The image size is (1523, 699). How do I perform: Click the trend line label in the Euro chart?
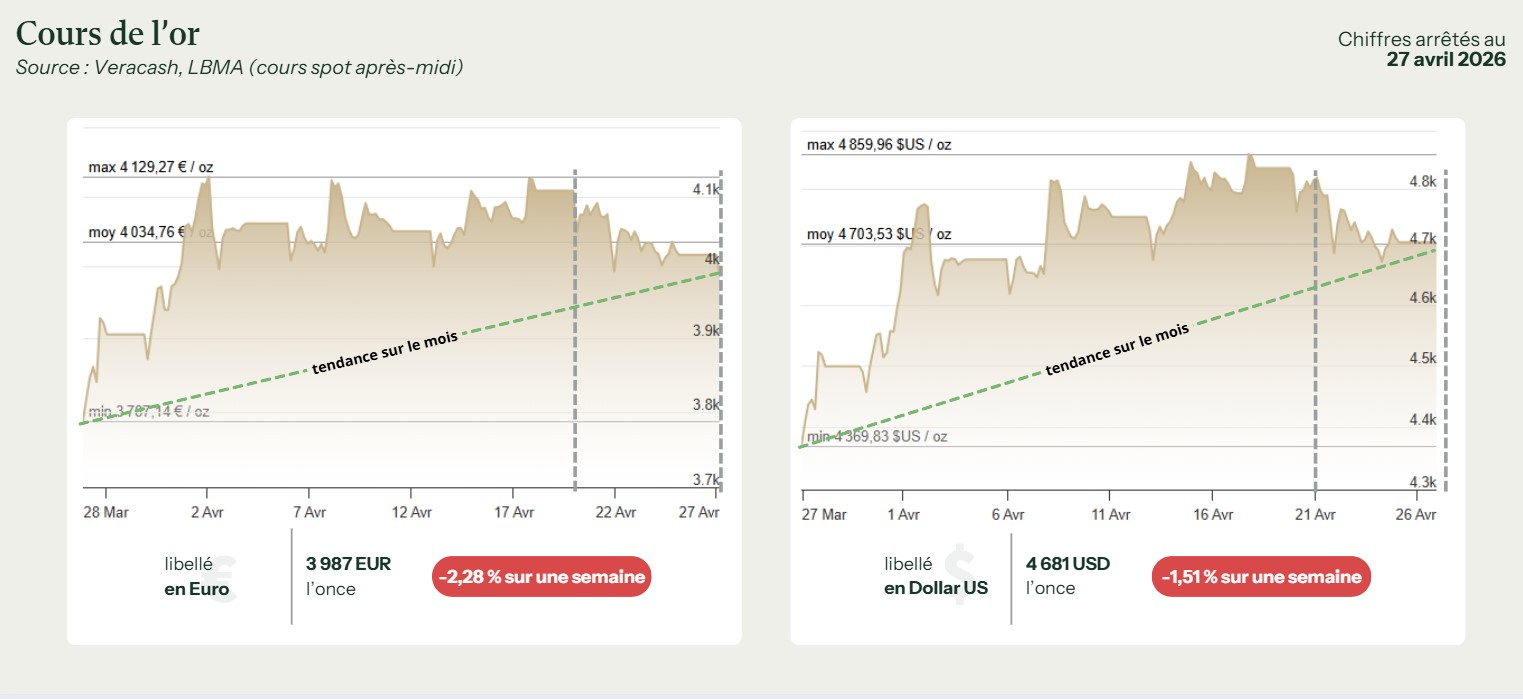tap(384, 353)
